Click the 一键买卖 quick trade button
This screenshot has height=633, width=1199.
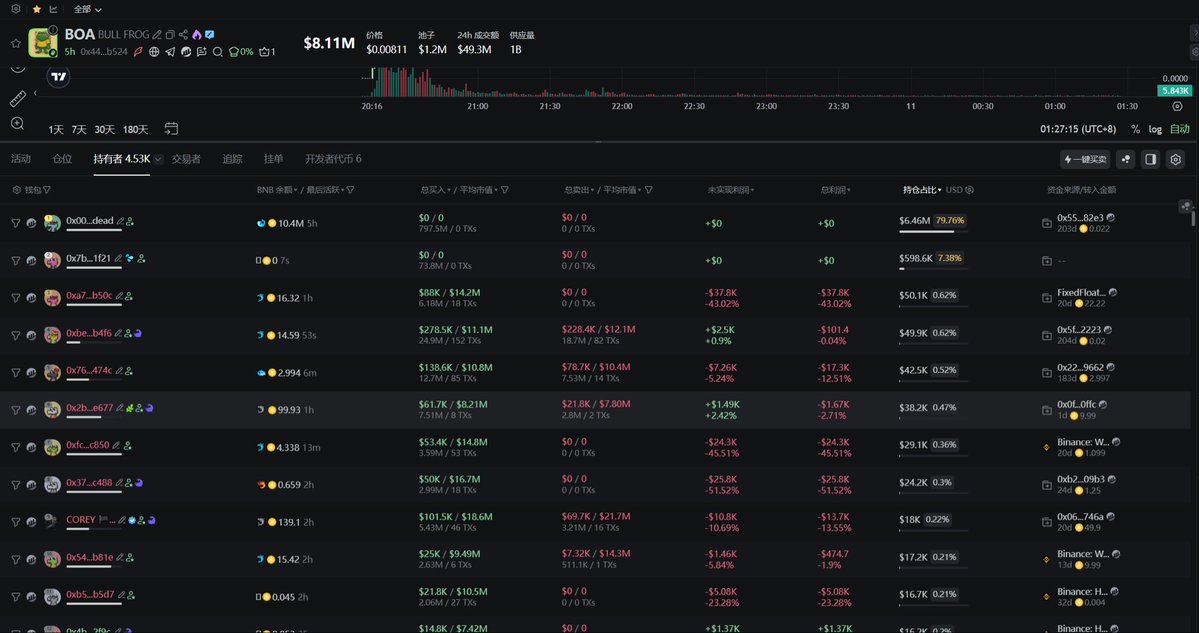(1085, 159)
